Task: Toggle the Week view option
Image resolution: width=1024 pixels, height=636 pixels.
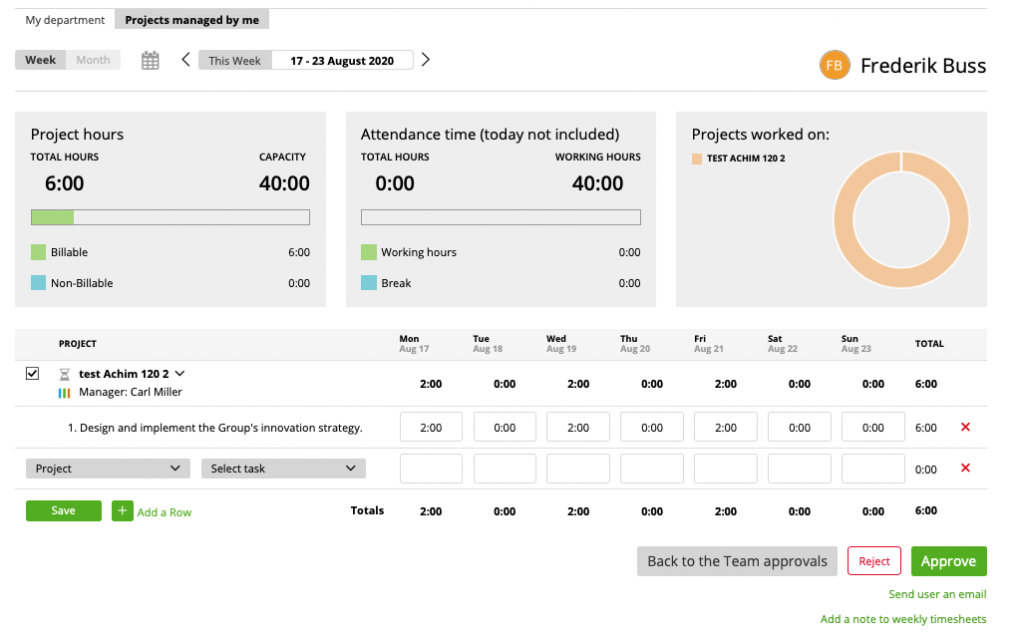Action: (39, 59)
